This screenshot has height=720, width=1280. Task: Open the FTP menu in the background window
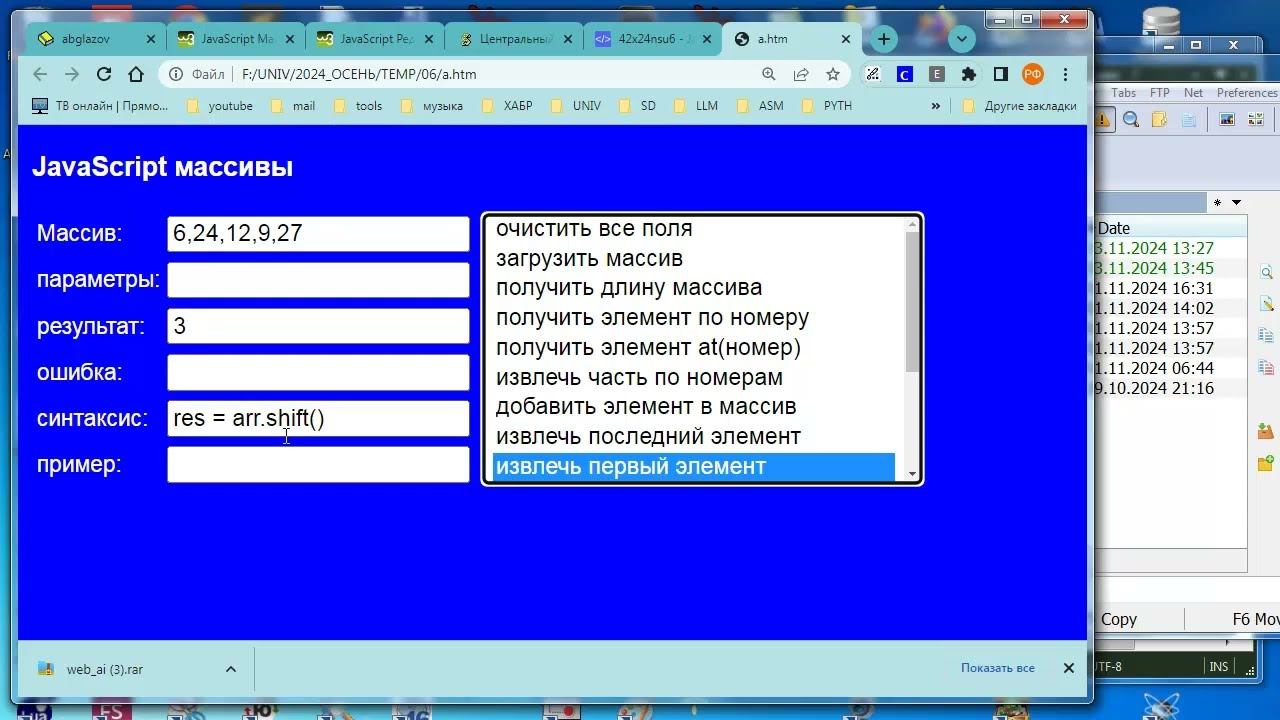click(1160, 93)
